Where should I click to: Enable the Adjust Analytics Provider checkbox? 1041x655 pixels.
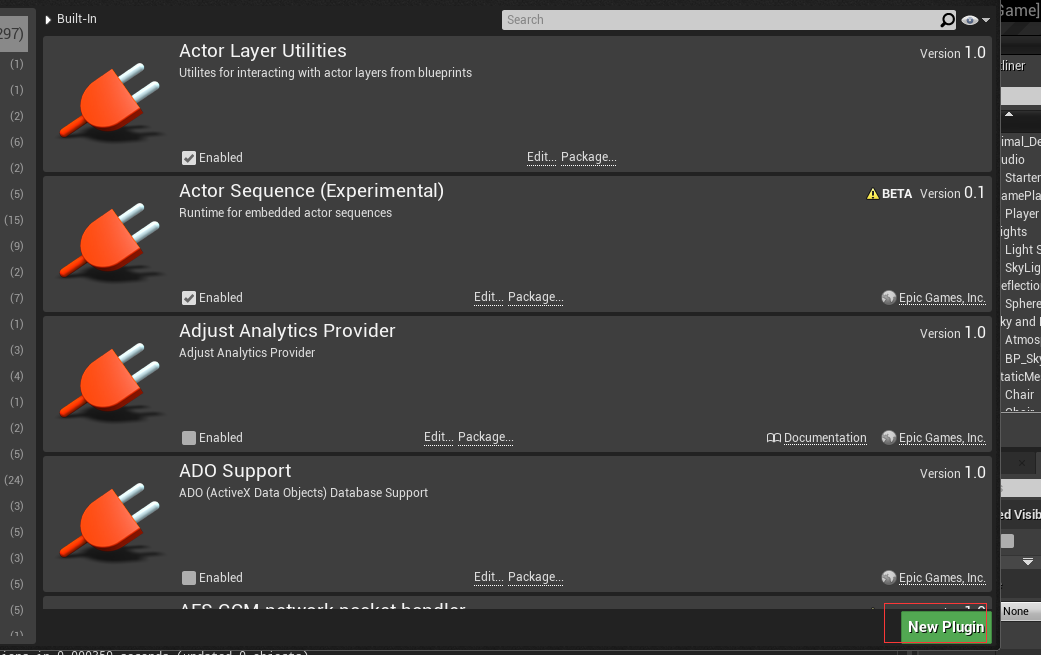pos(188,437)
